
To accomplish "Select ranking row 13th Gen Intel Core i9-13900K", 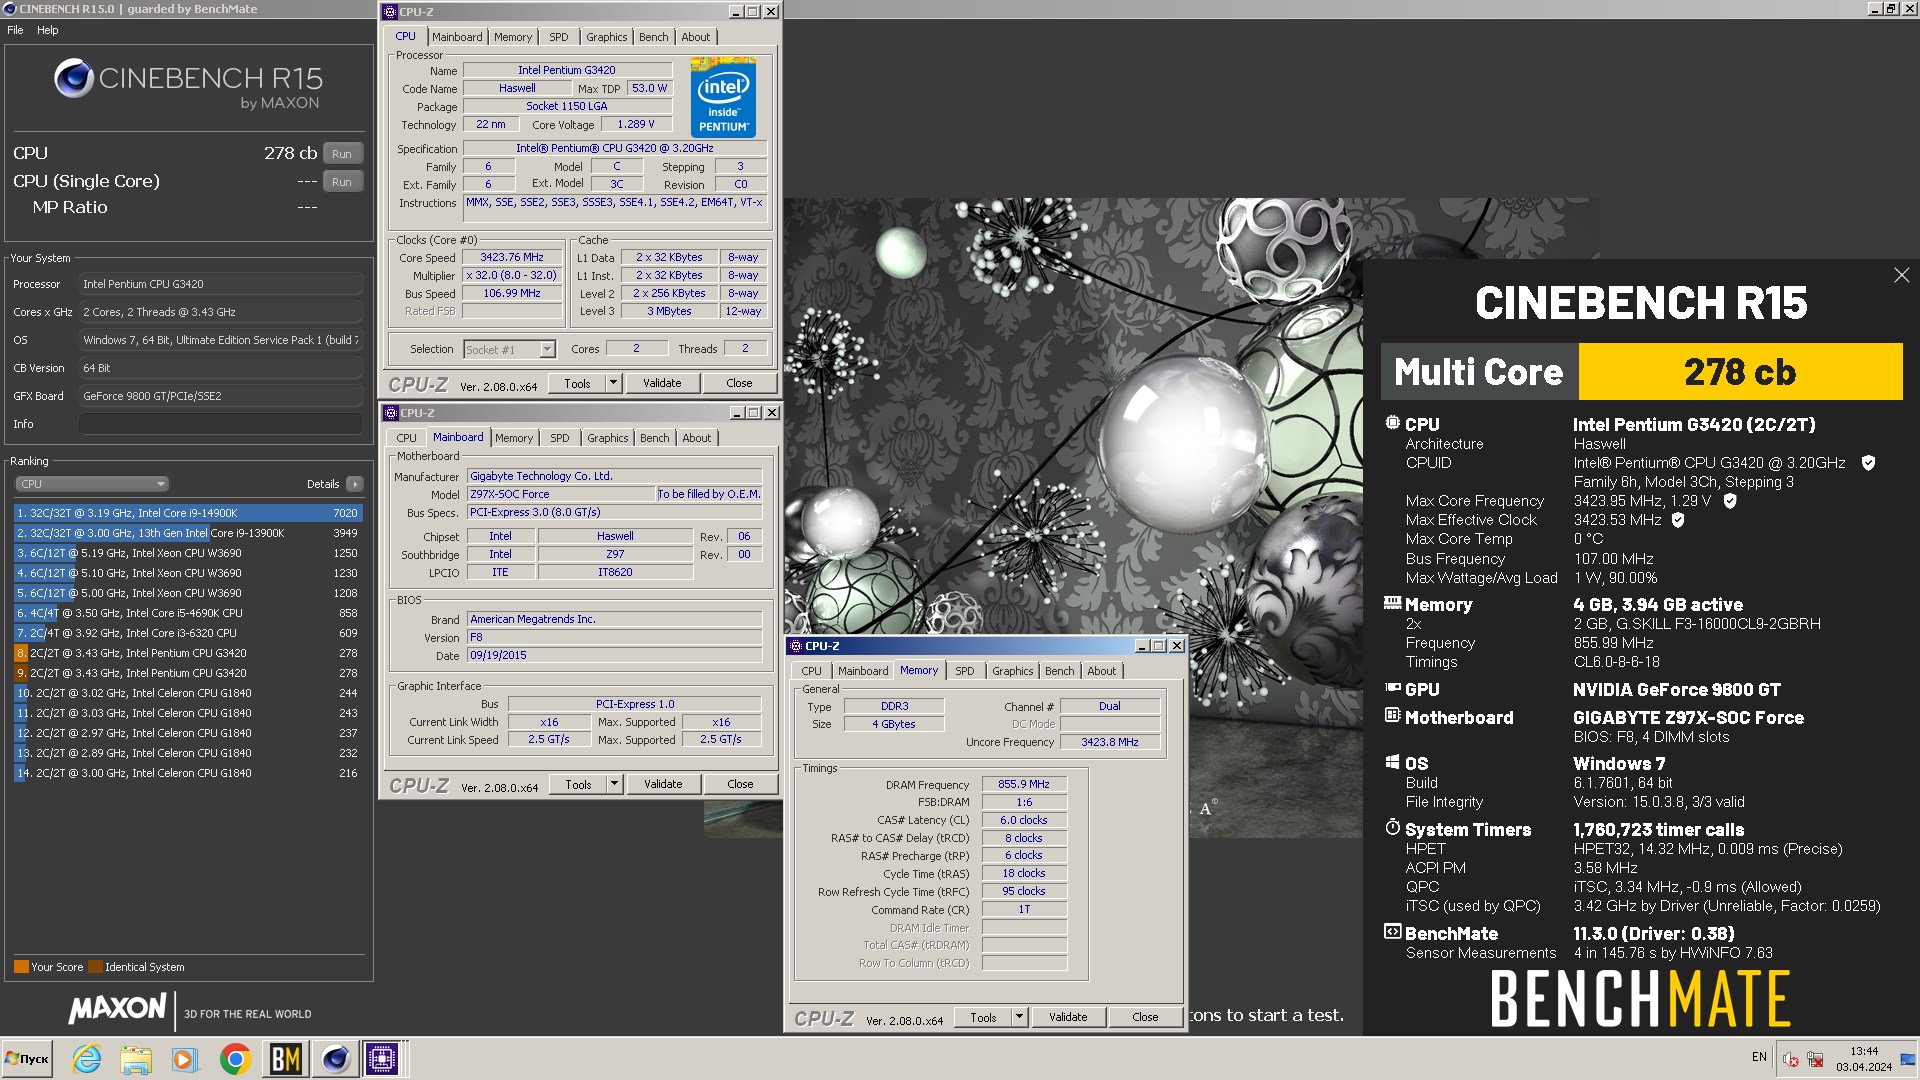I will tap(188, 533).
